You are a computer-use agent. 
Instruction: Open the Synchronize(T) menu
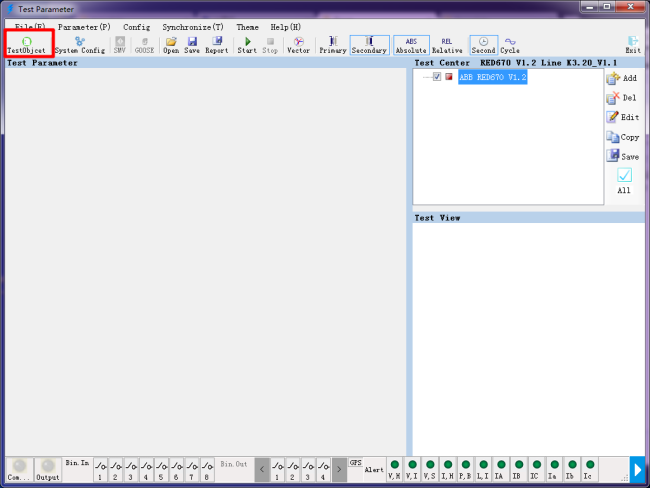(193, 27)
